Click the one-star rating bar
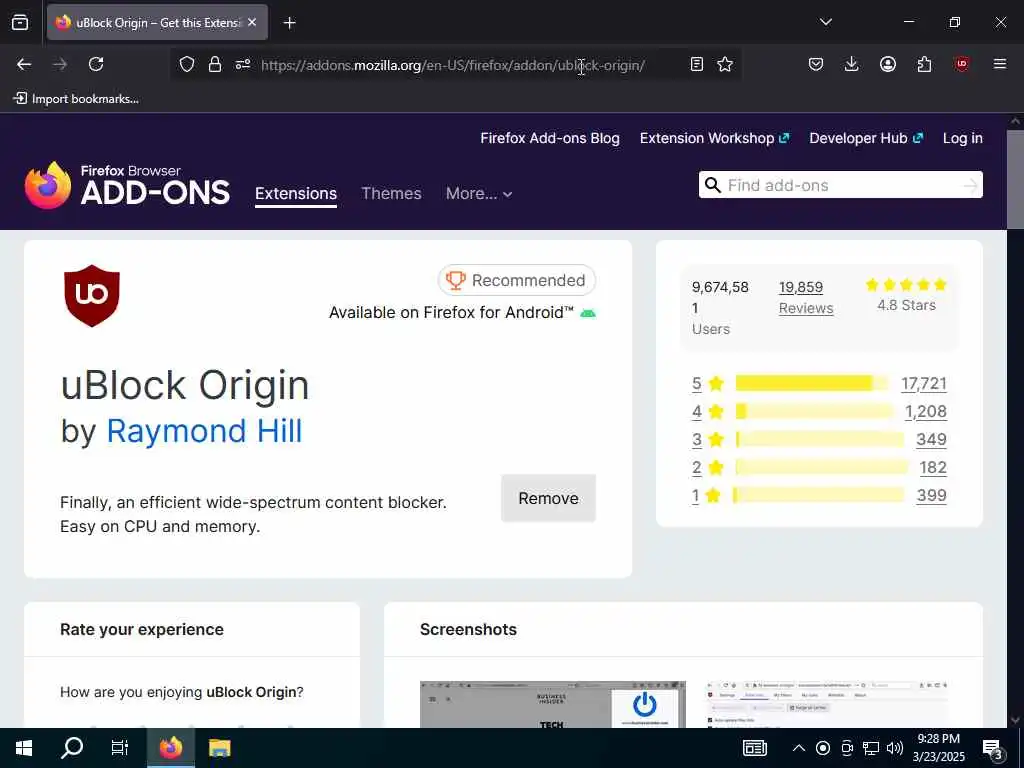Viewport: 1024px width, 768px height. click(818, 496)
